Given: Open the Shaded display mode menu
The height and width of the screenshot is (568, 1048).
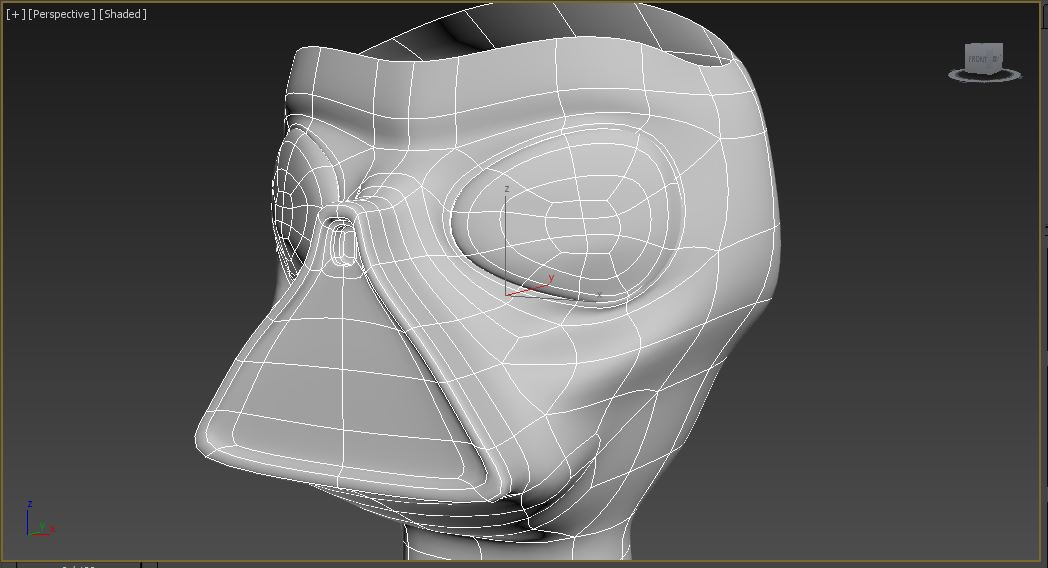Looking at the screenshot, I should [x=123, y=14].
